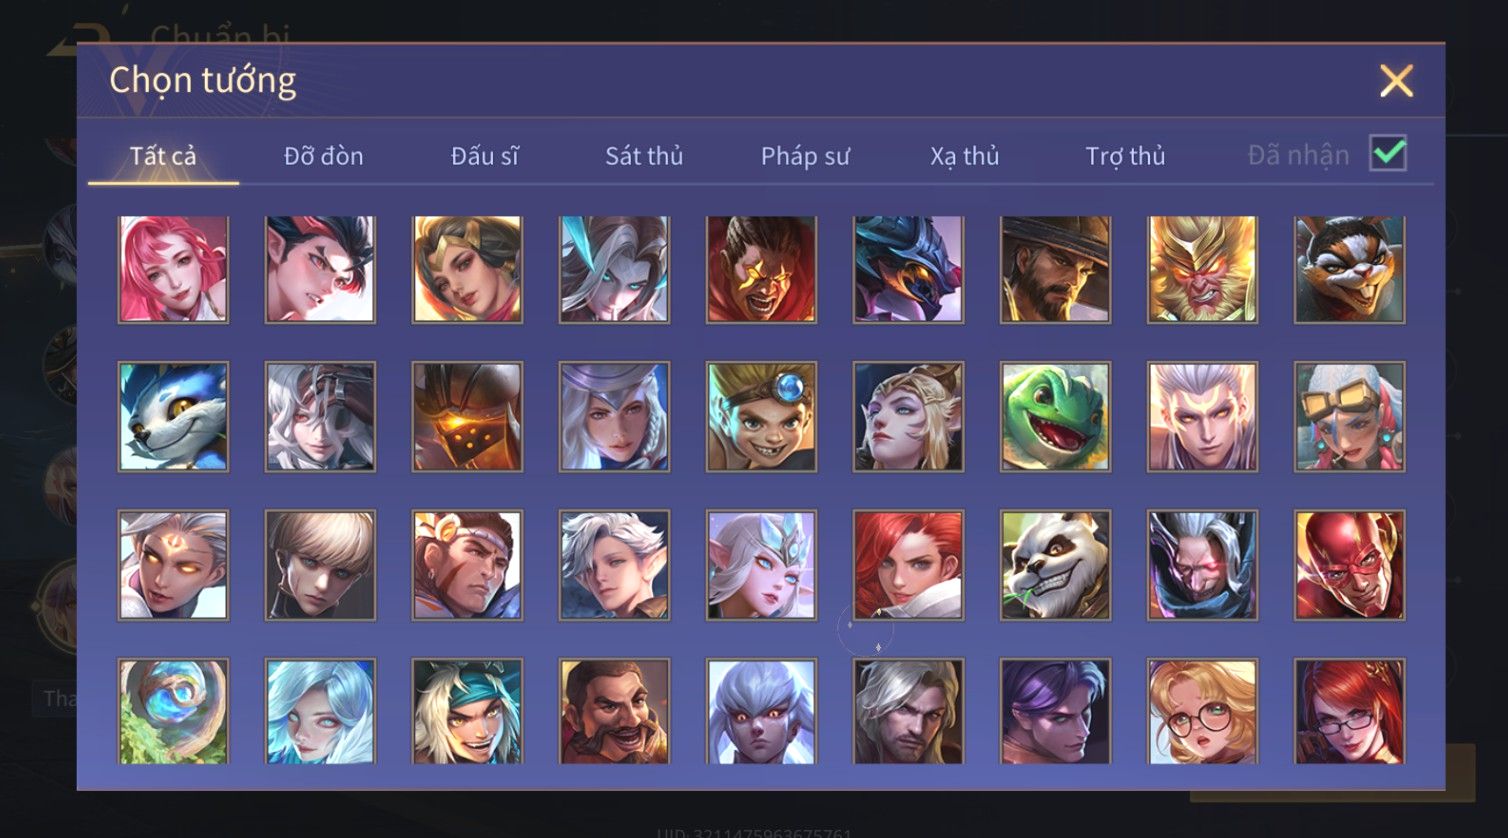This screenshot has height=838, width=1508.
Task: Select the pink-haired girl hero portrait
Action: pyautogui.click(x=173, y=269)
